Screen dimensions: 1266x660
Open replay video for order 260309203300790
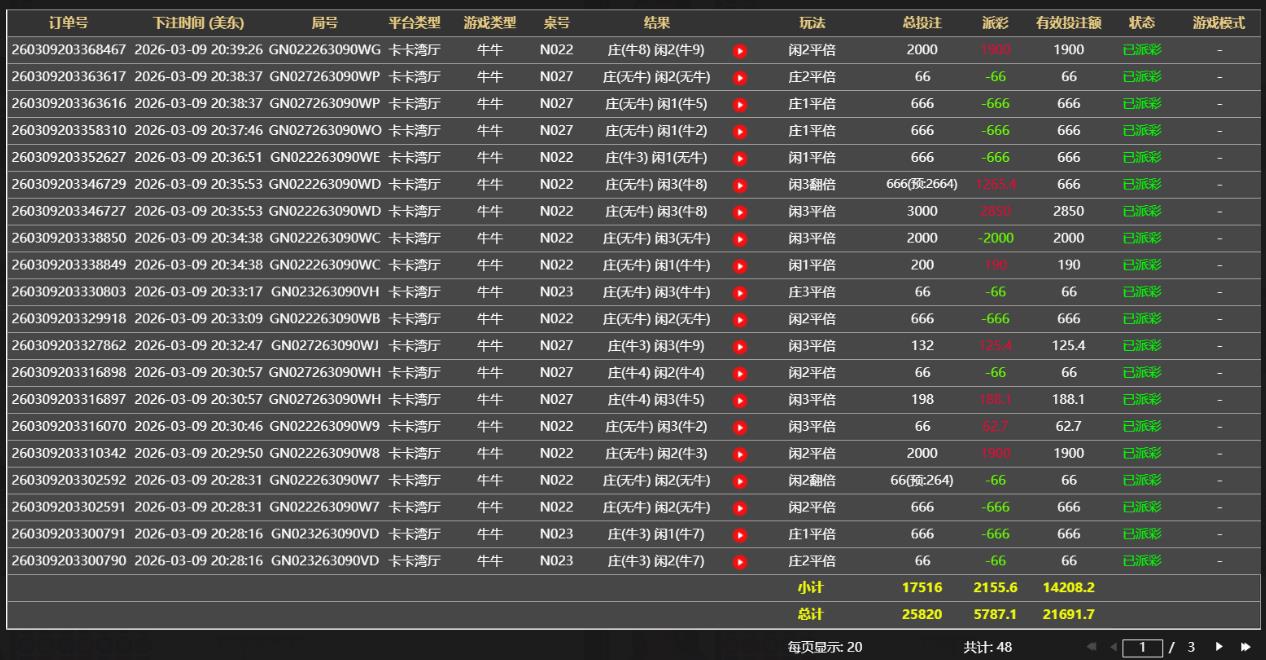(x=740, y=561)
